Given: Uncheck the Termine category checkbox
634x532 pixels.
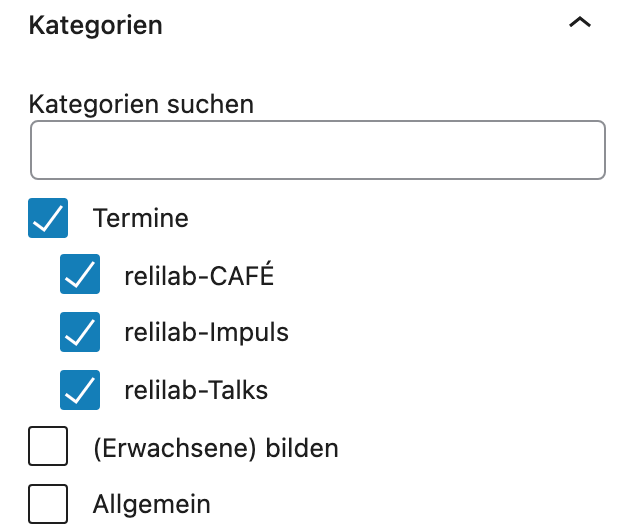Looking at the screenshot, I should pyautogui.click(x=48, y=217).
